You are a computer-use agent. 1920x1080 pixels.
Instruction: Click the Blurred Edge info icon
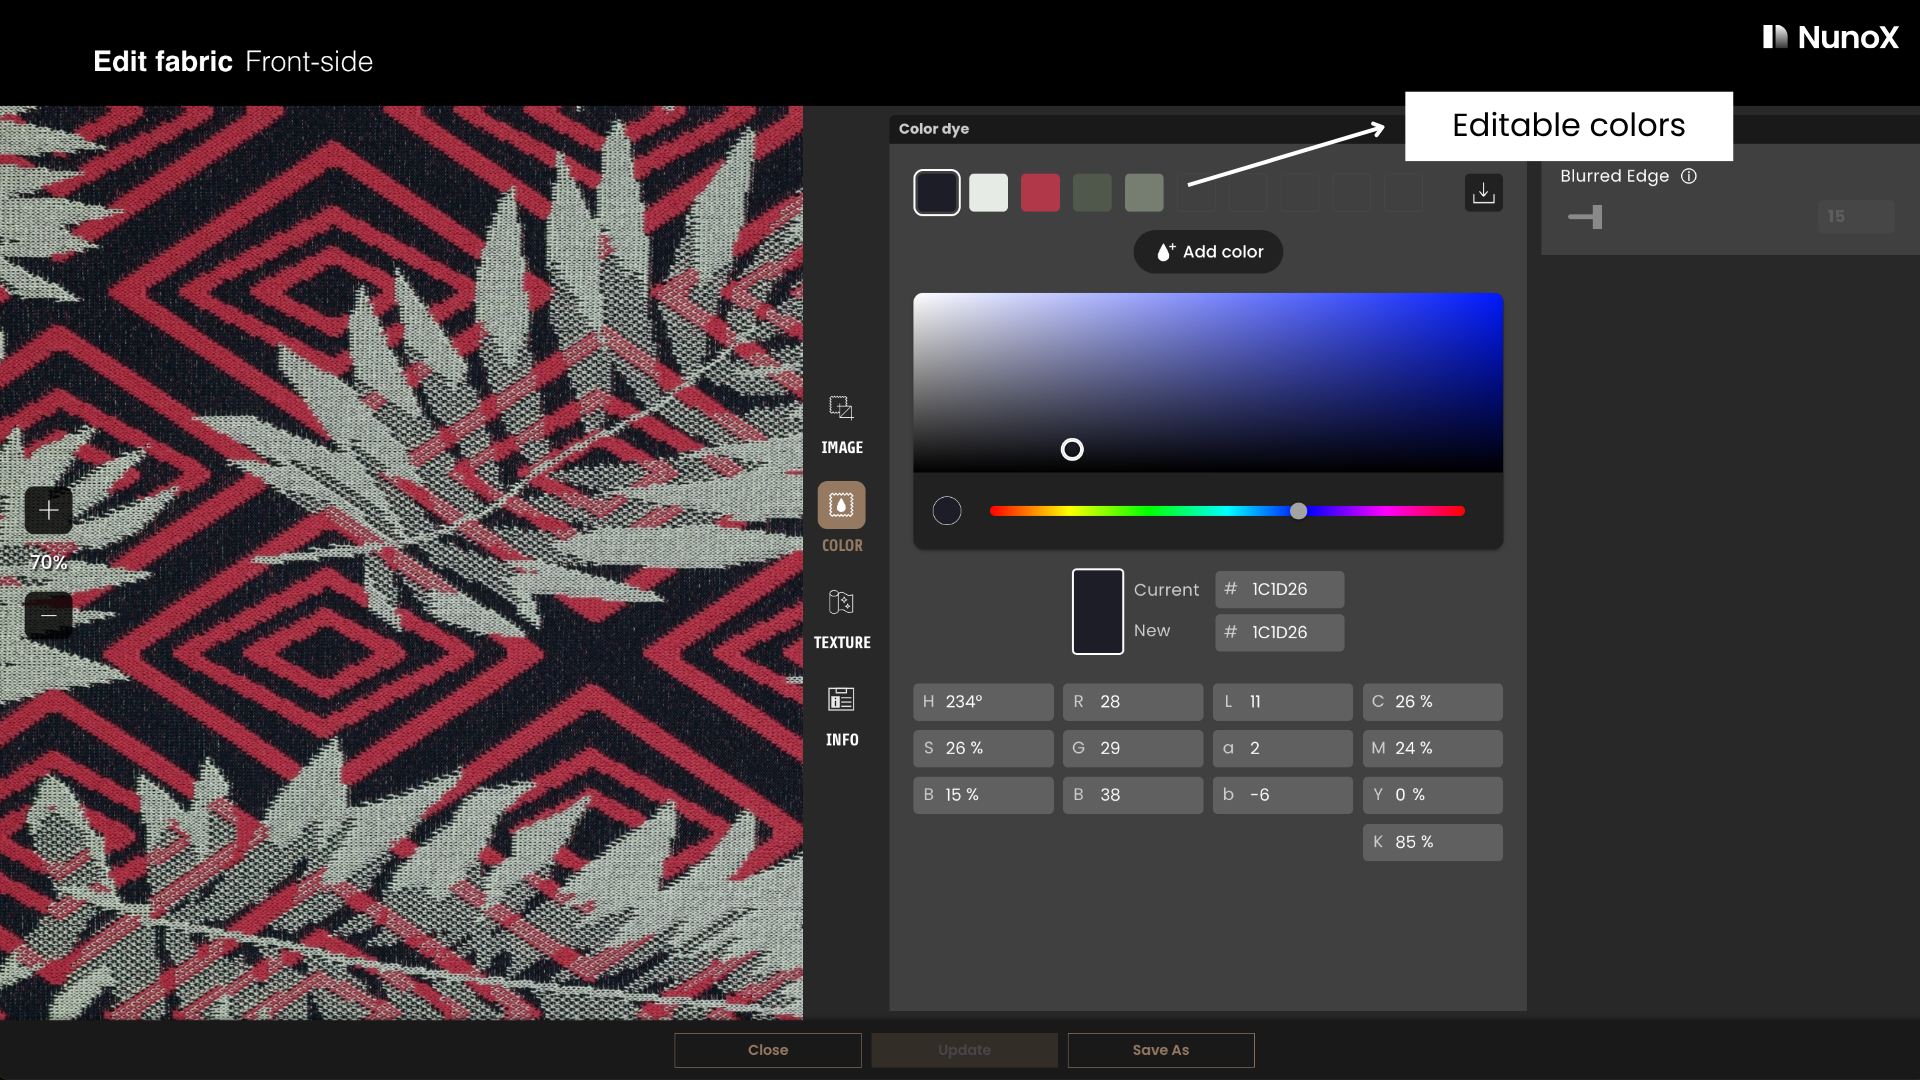pyautogui.click(x=1689, y=176)
